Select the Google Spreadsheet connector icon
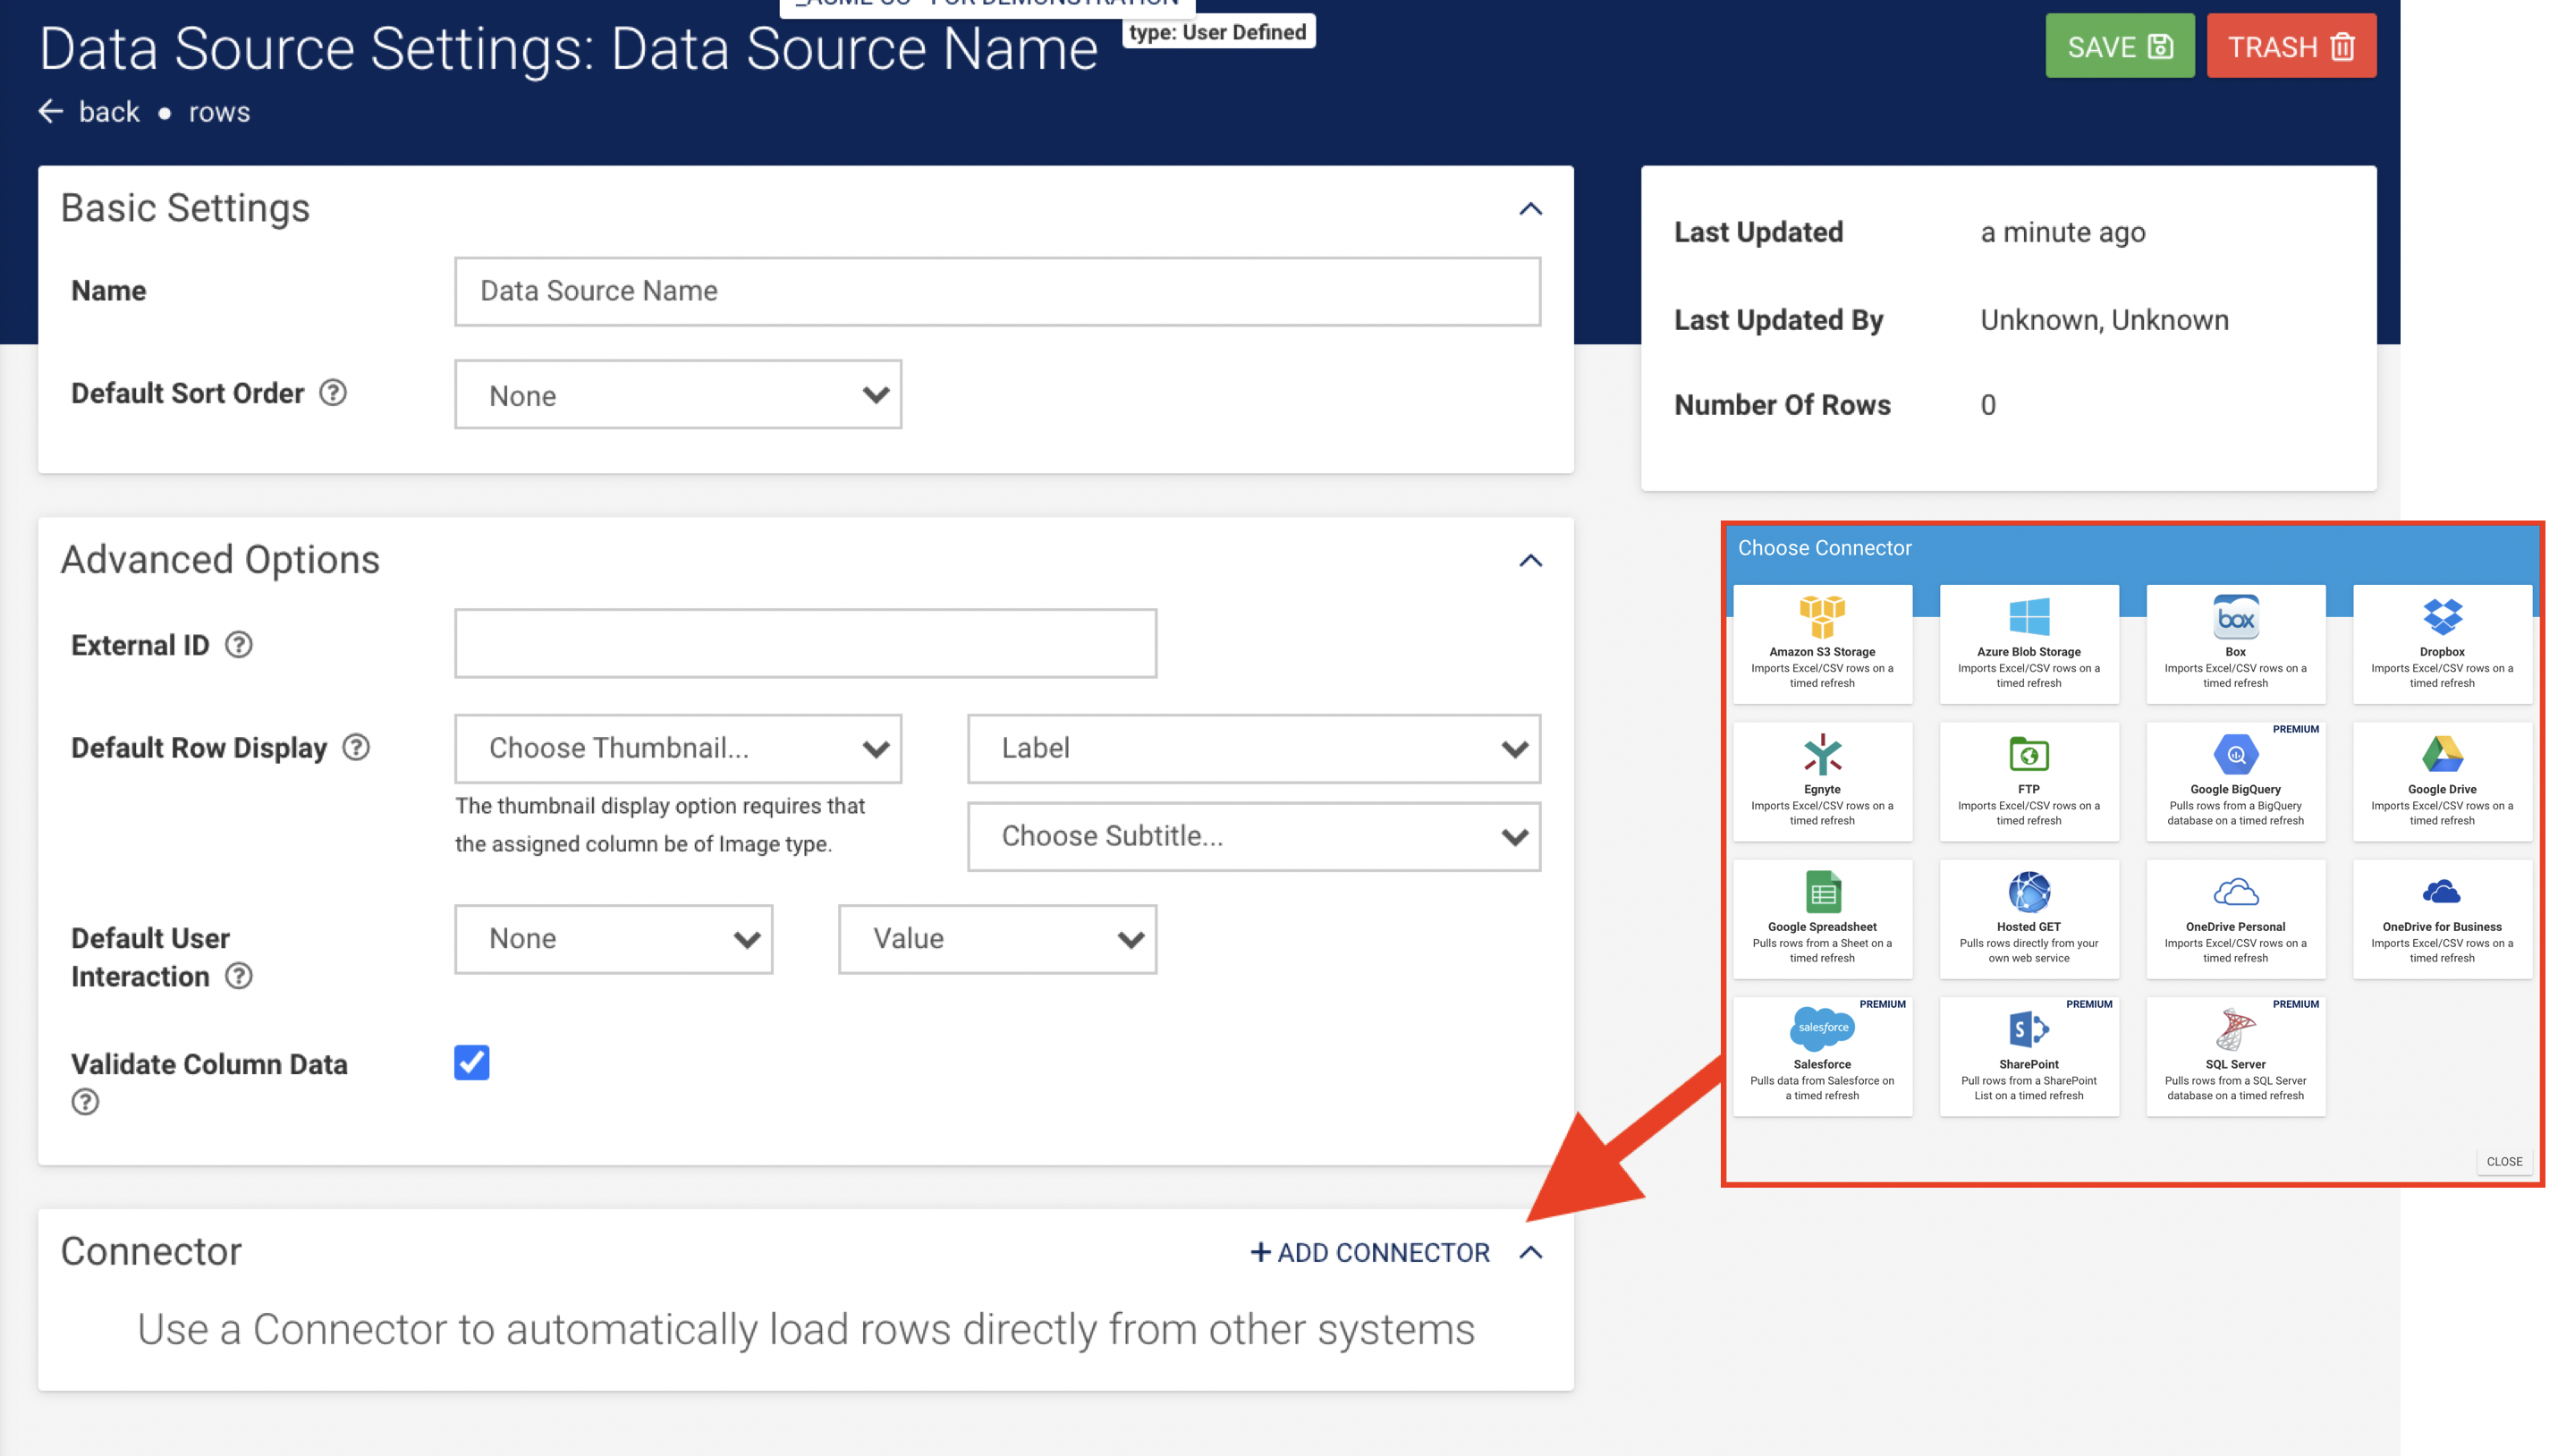 (x=1821, y=891)
